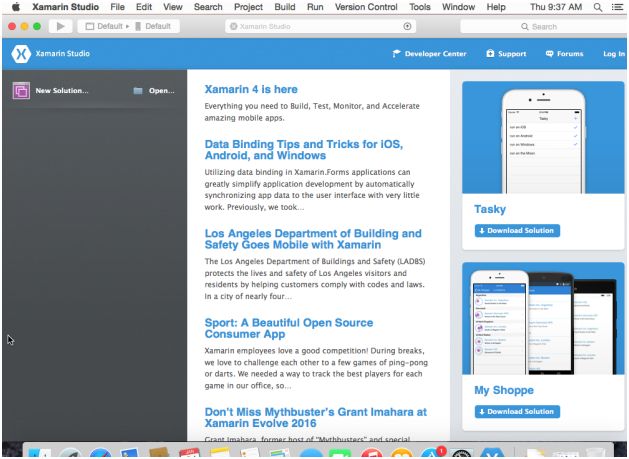This screenshot has height=459, width=629.
Task: Open the Support link
Action: point(512,54)
